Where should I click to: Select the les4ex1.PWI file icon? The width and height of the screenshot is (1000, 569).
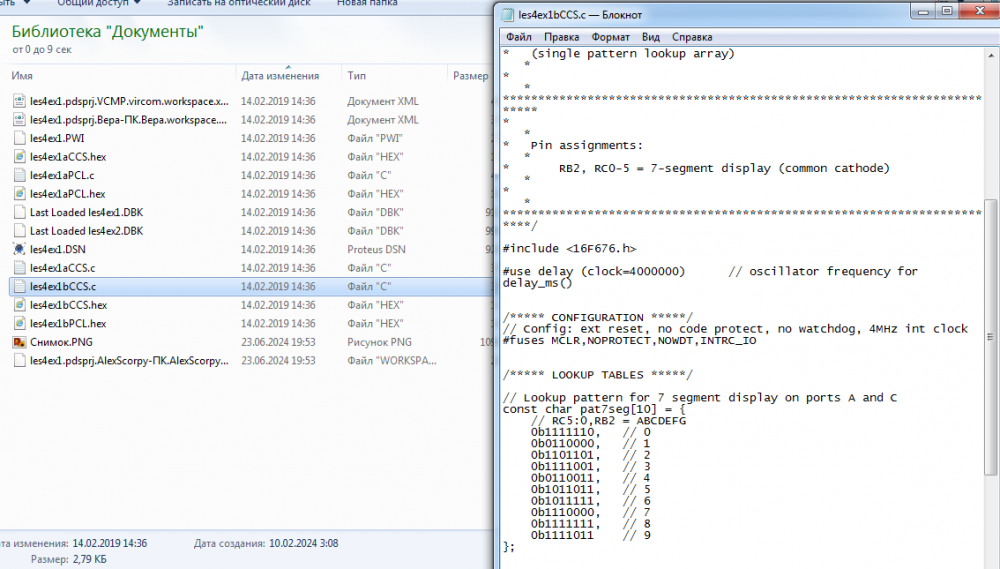point(19,138)
